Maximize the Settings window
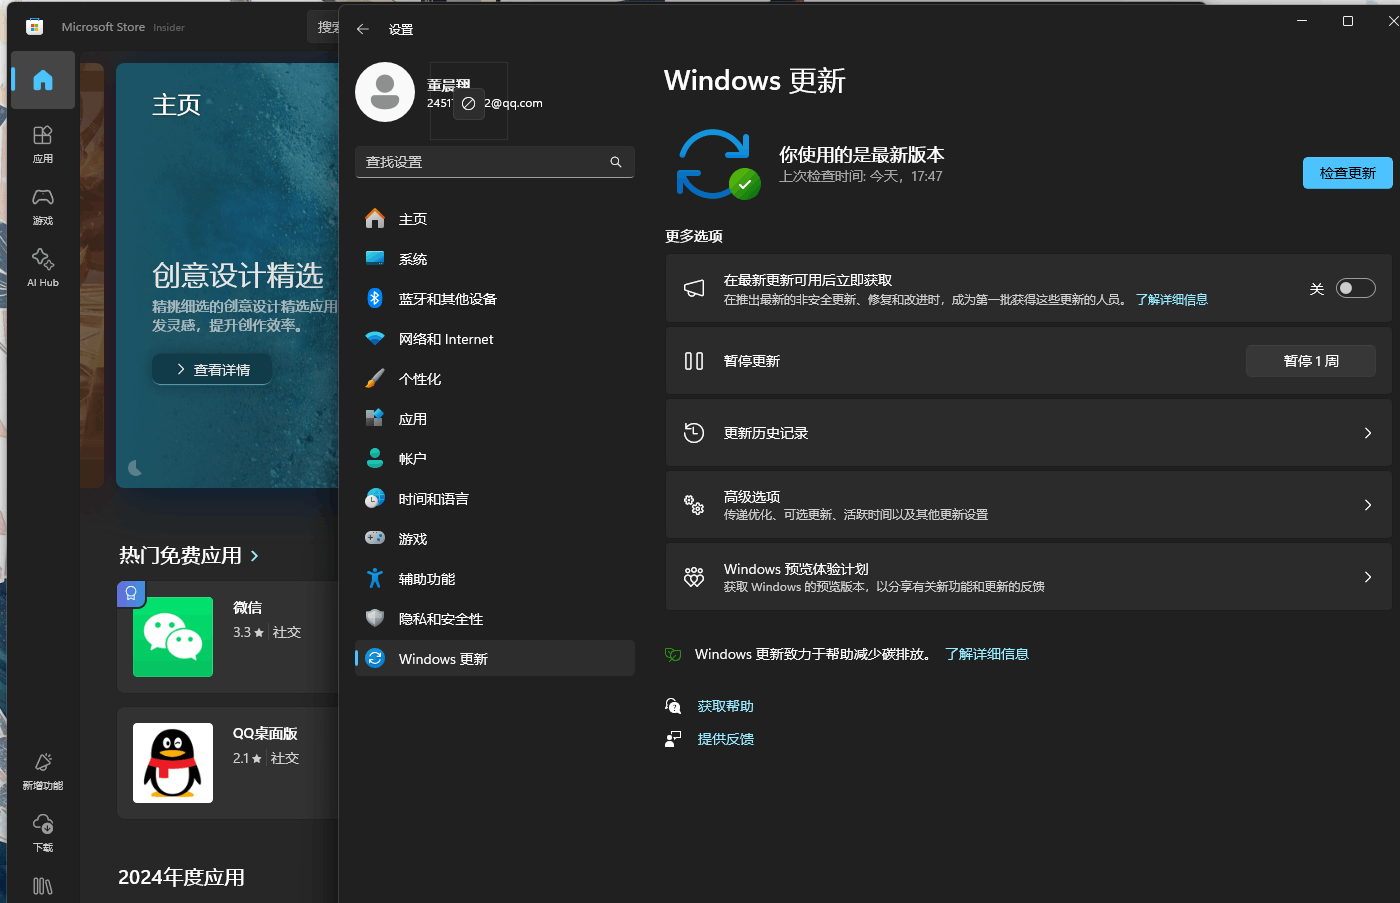Screen dimensions: 1400x903 1347,21
